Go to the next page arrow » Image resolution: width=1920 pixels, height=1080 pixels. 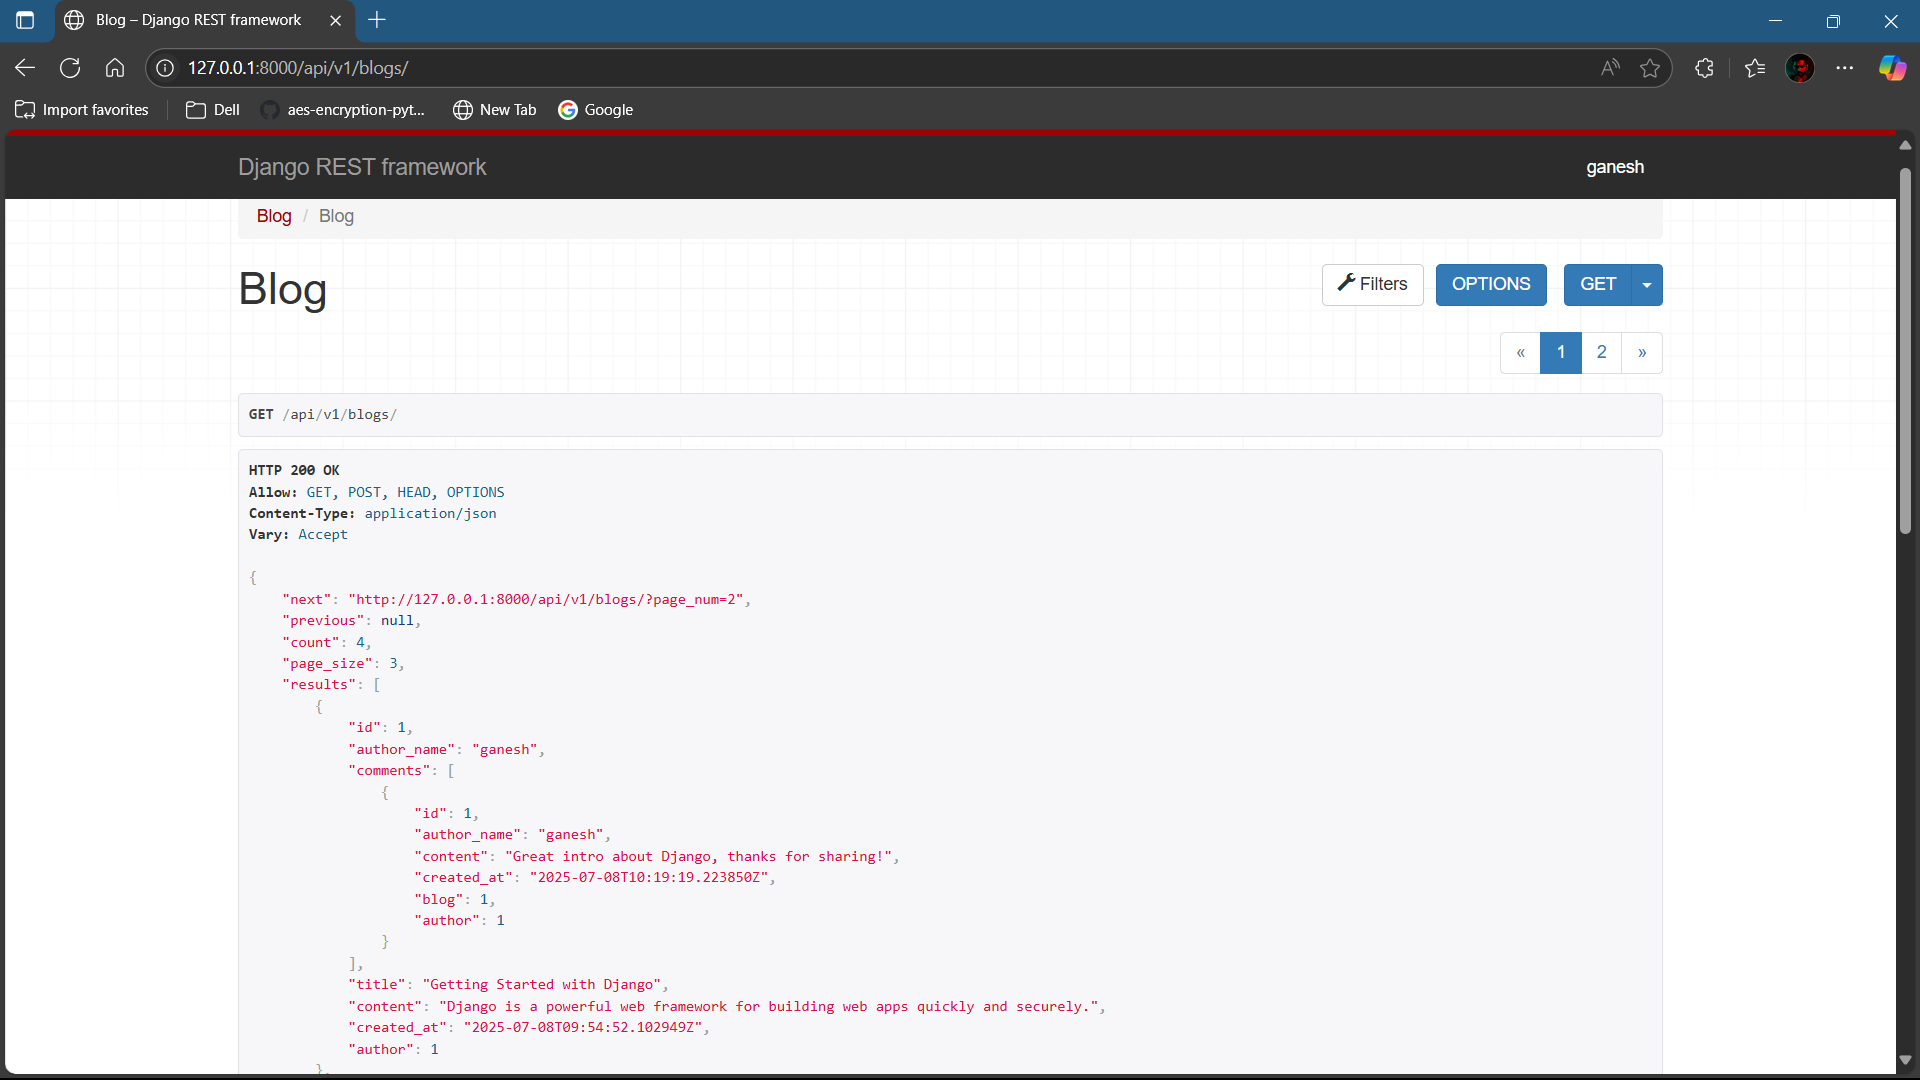click(1642, 353)
